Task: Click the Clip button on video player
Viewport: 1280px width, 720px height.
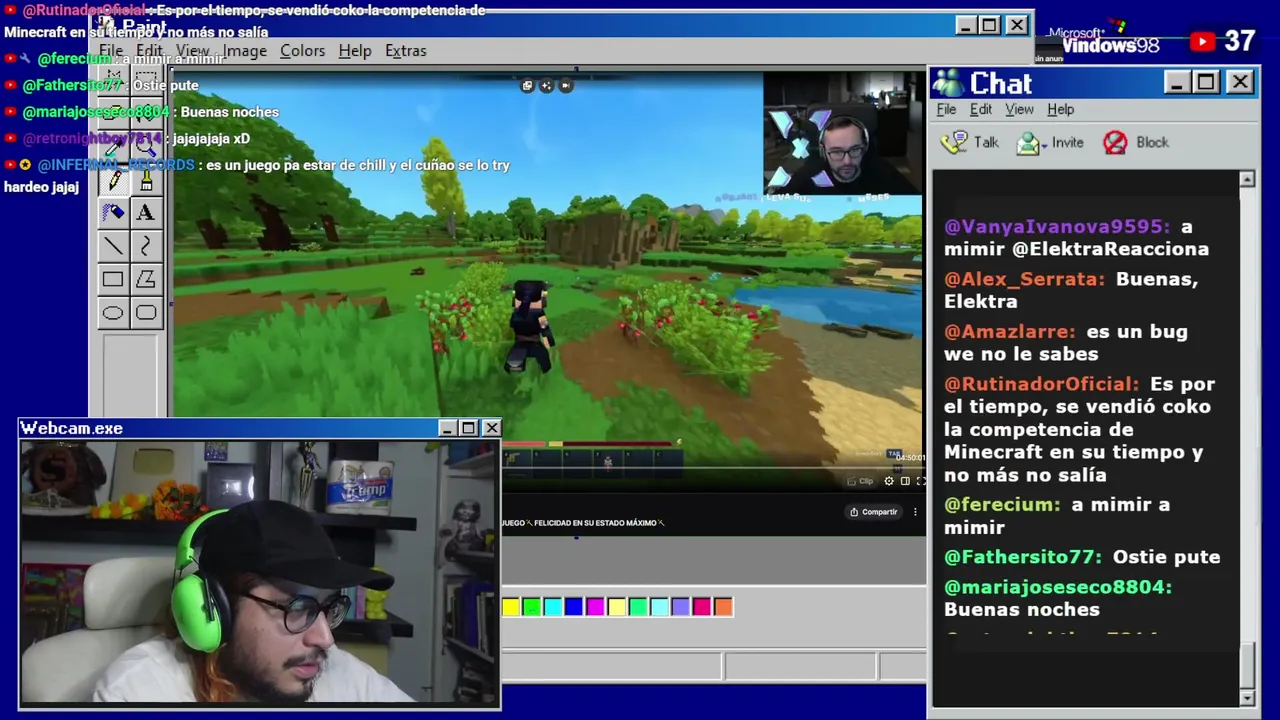Action: pos(861,481)
